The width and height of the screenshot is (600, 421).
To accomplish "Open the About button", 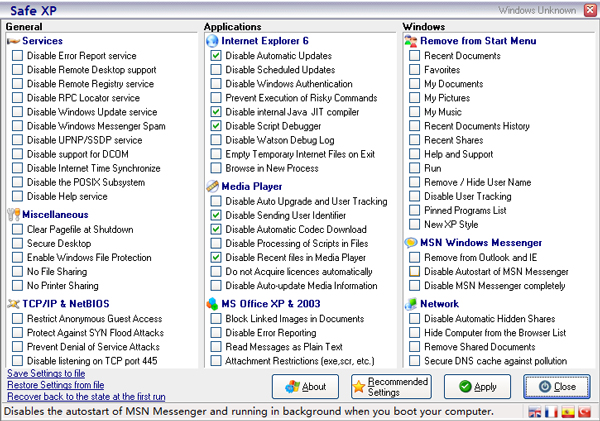I will [x=305, y=387].
